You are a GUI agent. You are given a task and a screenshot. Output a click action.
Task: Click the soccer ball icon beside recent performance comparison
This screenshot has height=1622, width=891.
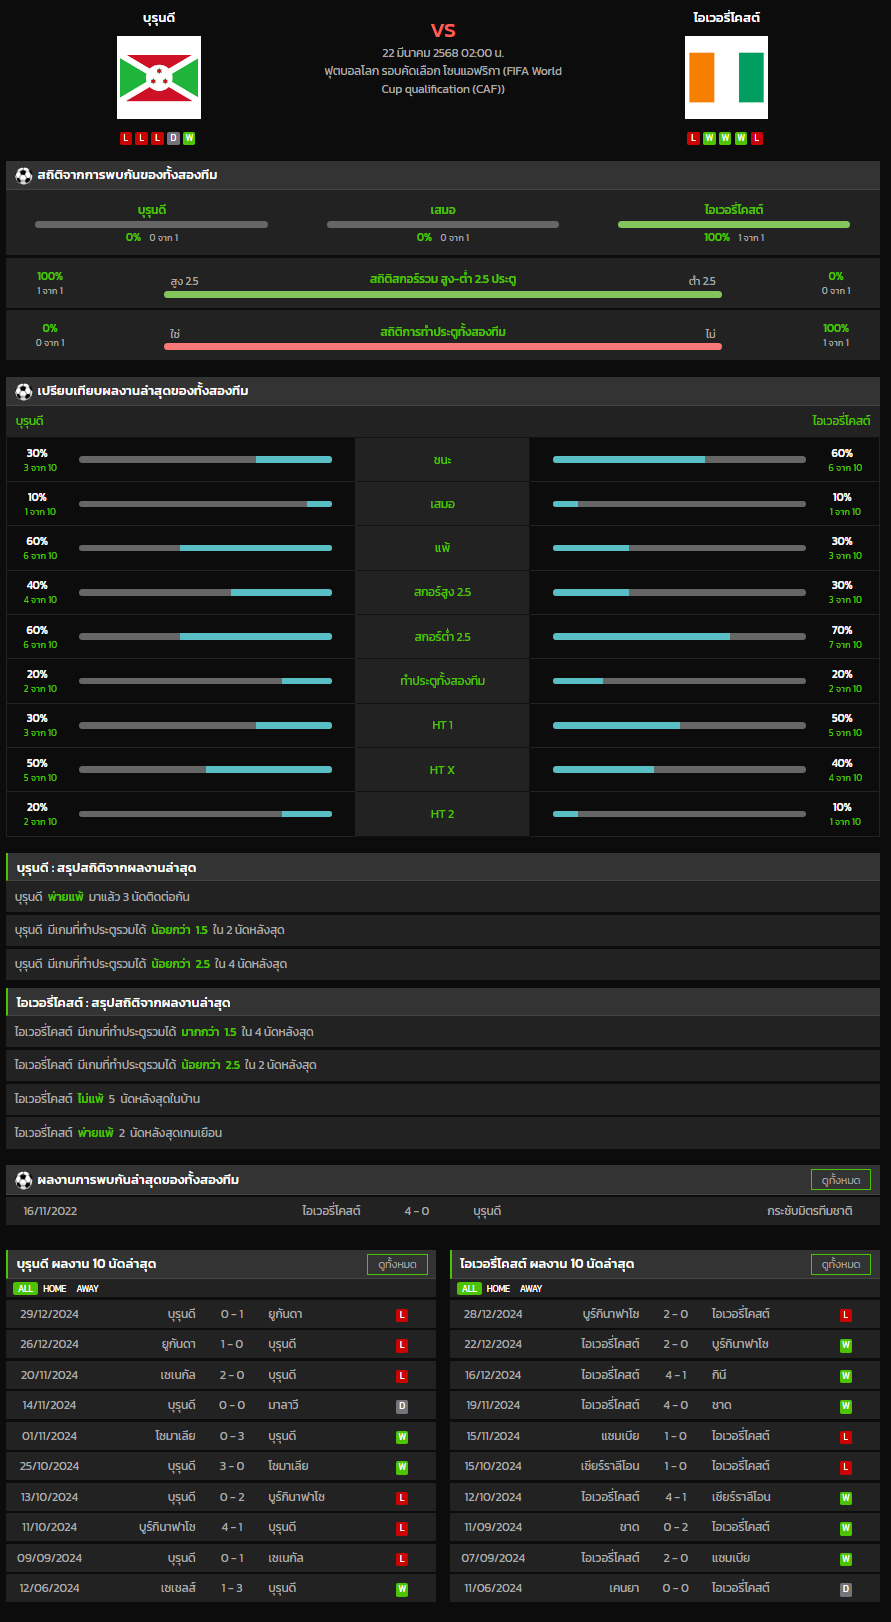pos(24,391)
